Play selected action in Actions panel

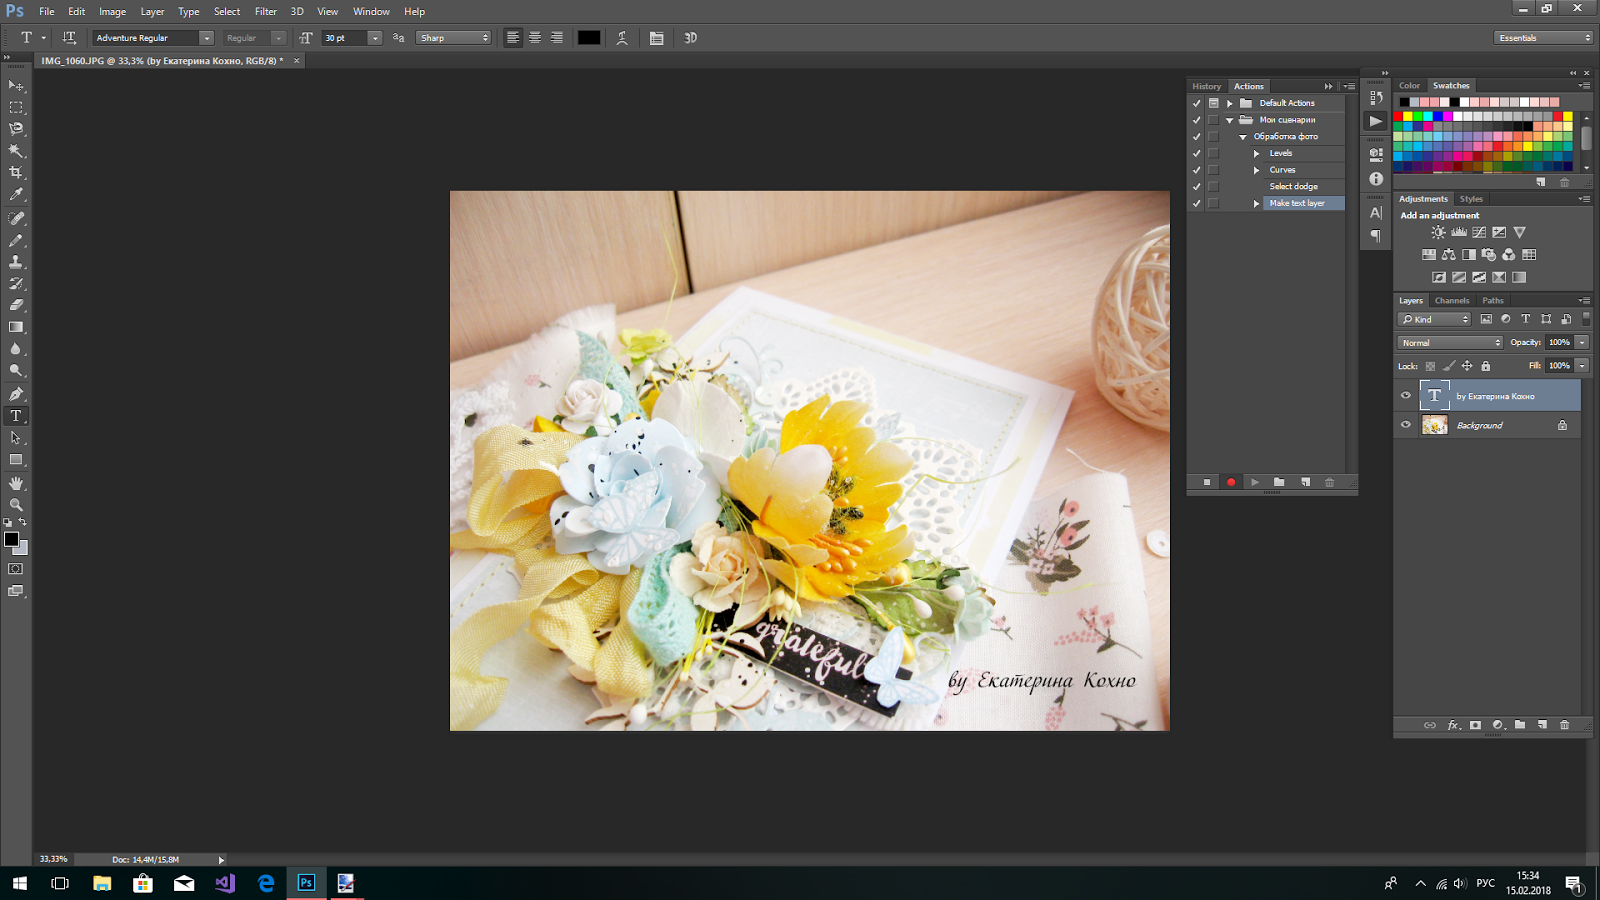1255,482
